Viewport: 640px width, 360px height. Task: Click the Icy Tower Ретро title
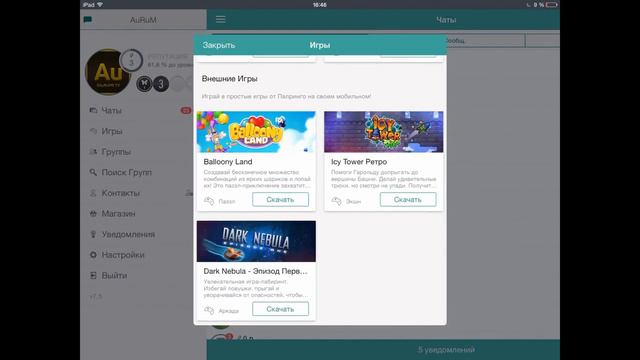(359, 162)
